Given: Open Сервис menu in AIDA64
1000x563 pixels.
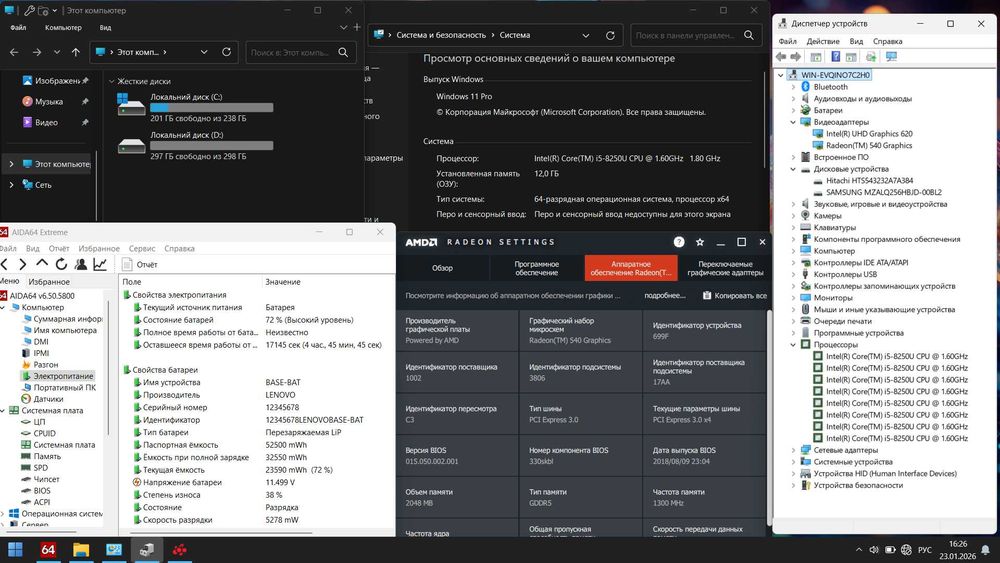Looking at the screenshot, I should [x=142, y=249].
